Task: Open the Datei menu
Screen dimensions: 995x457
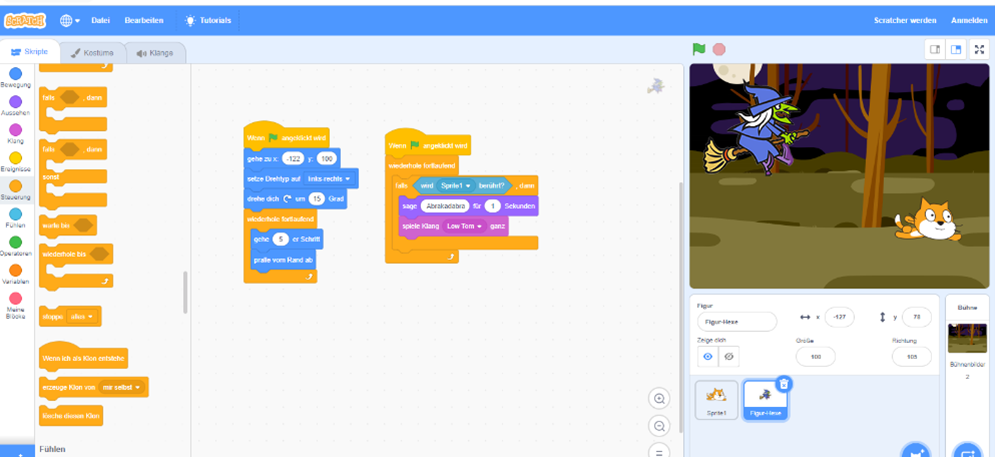Action: click(x=100, y=20)
